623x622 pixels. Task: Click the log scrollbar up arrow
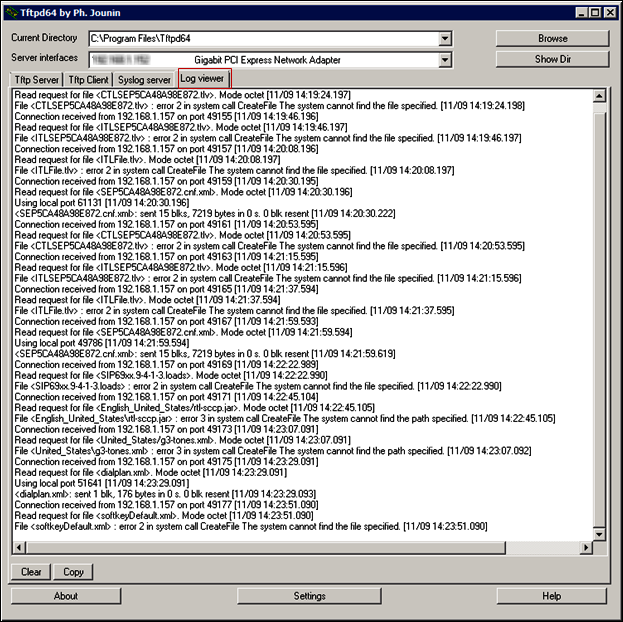coord(599,97)
